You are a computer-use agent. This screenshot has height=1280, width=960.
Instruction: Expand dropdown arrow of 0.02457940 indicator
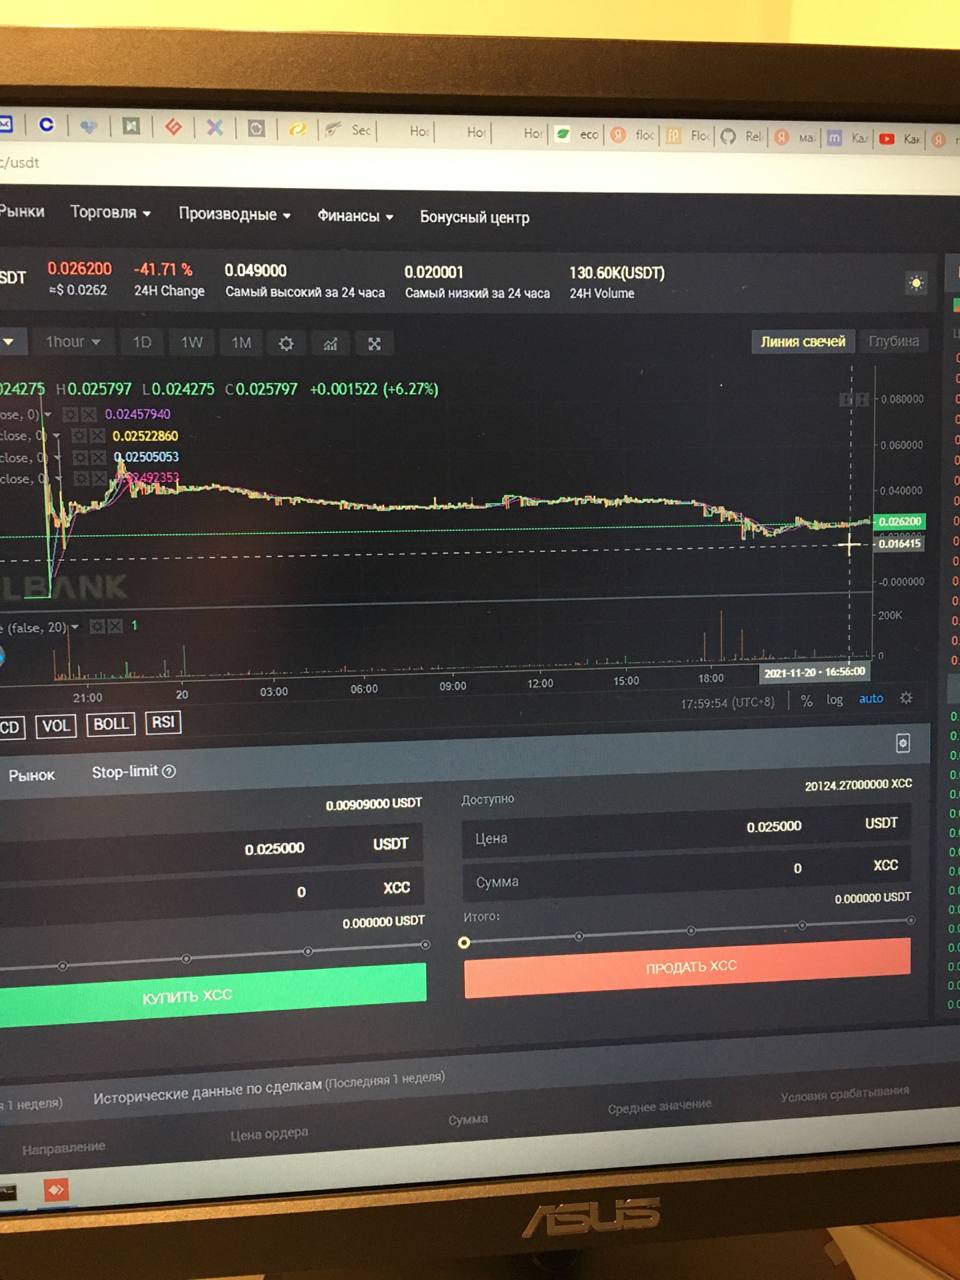click(47, 414)
